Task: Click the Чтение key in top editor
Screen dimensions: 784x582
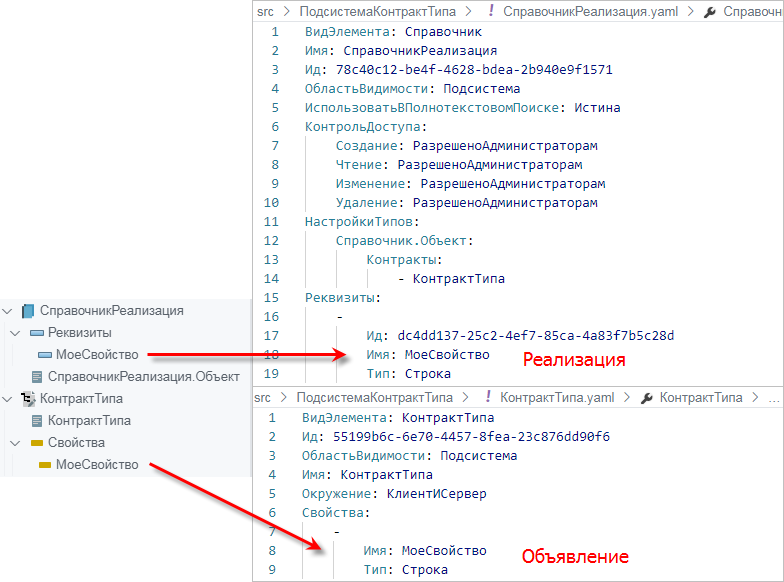Action: coord(359,165)
